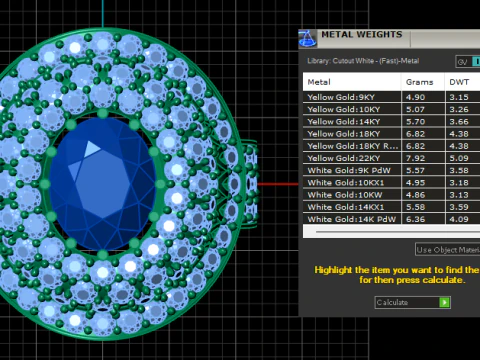Select the Yellow Gold:18KY row
Viewport: 480px width, 360px height.
tap(391, 134)
